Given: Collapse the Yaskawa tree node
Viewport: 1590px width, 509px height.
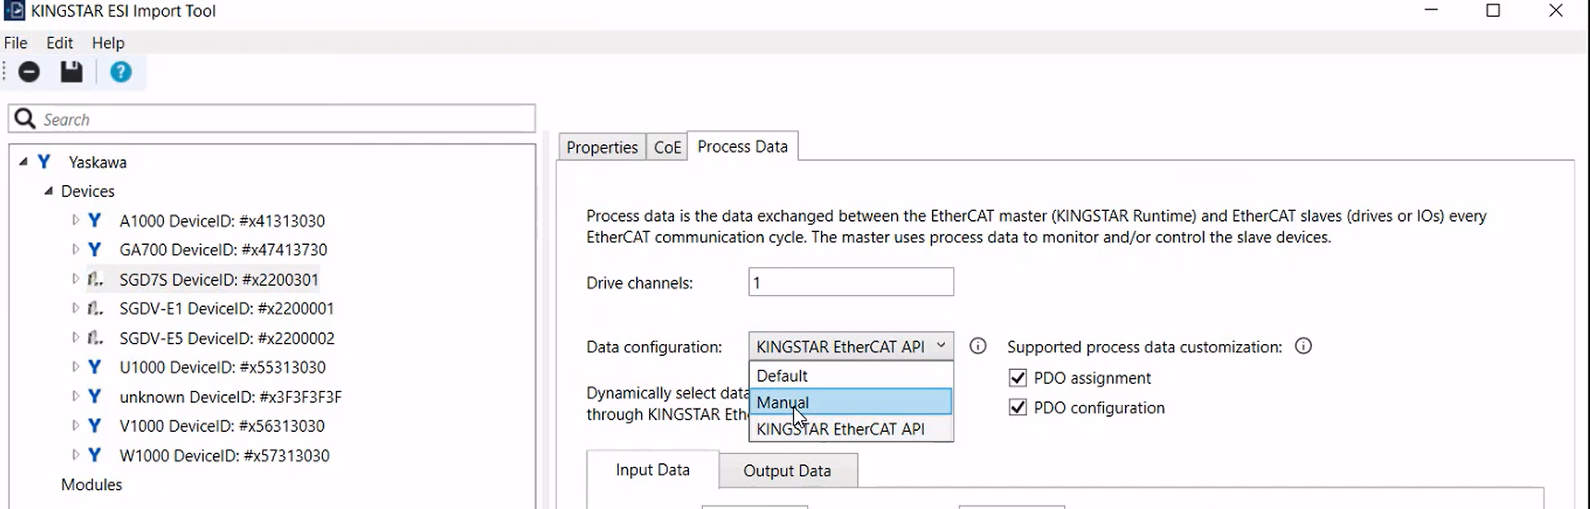Looking at the screenshot, I should (x=23, y=162).
